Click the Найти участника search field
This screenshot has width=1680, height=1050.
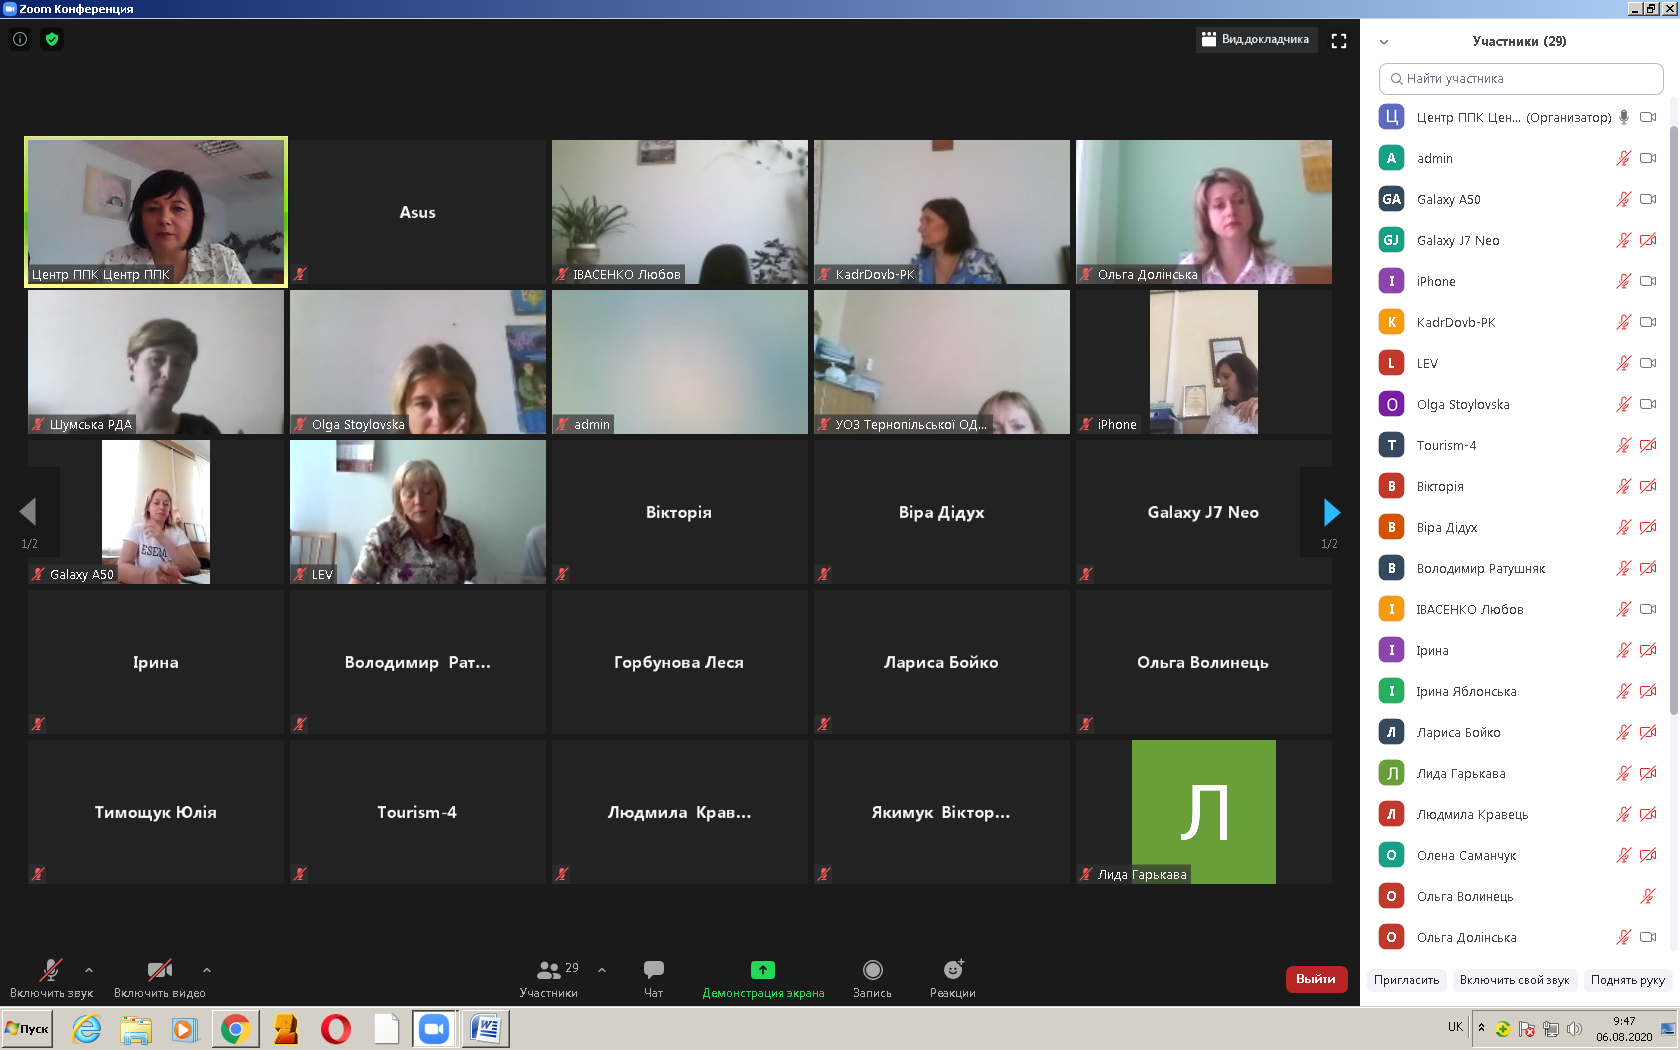click(1521, 79)
